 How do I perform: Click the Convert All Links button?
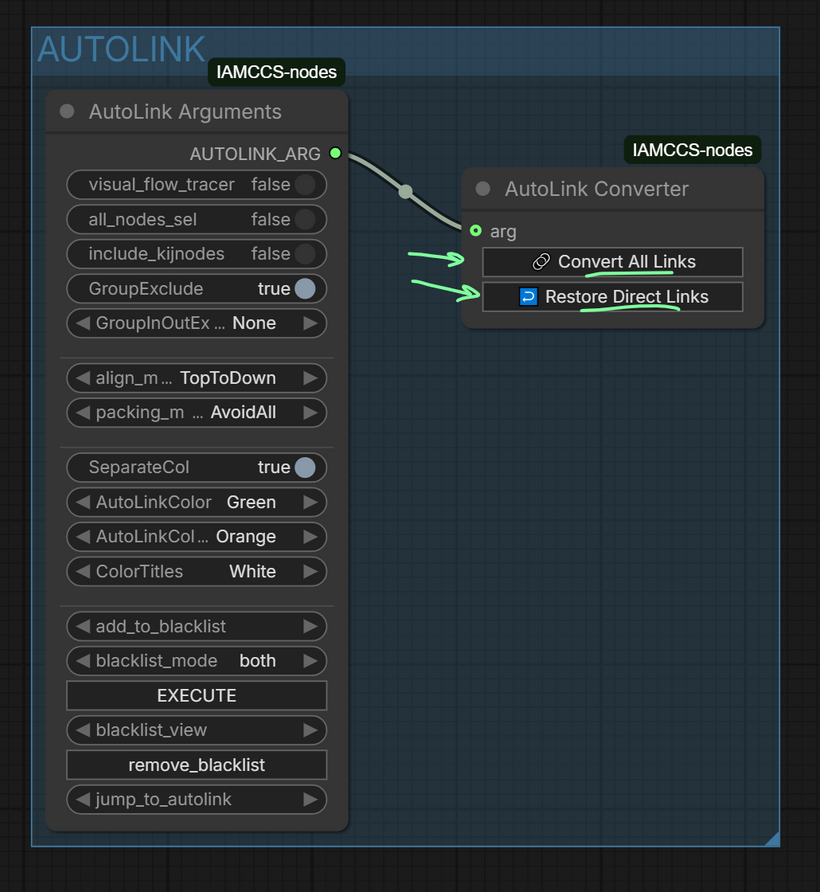[612, 262]
